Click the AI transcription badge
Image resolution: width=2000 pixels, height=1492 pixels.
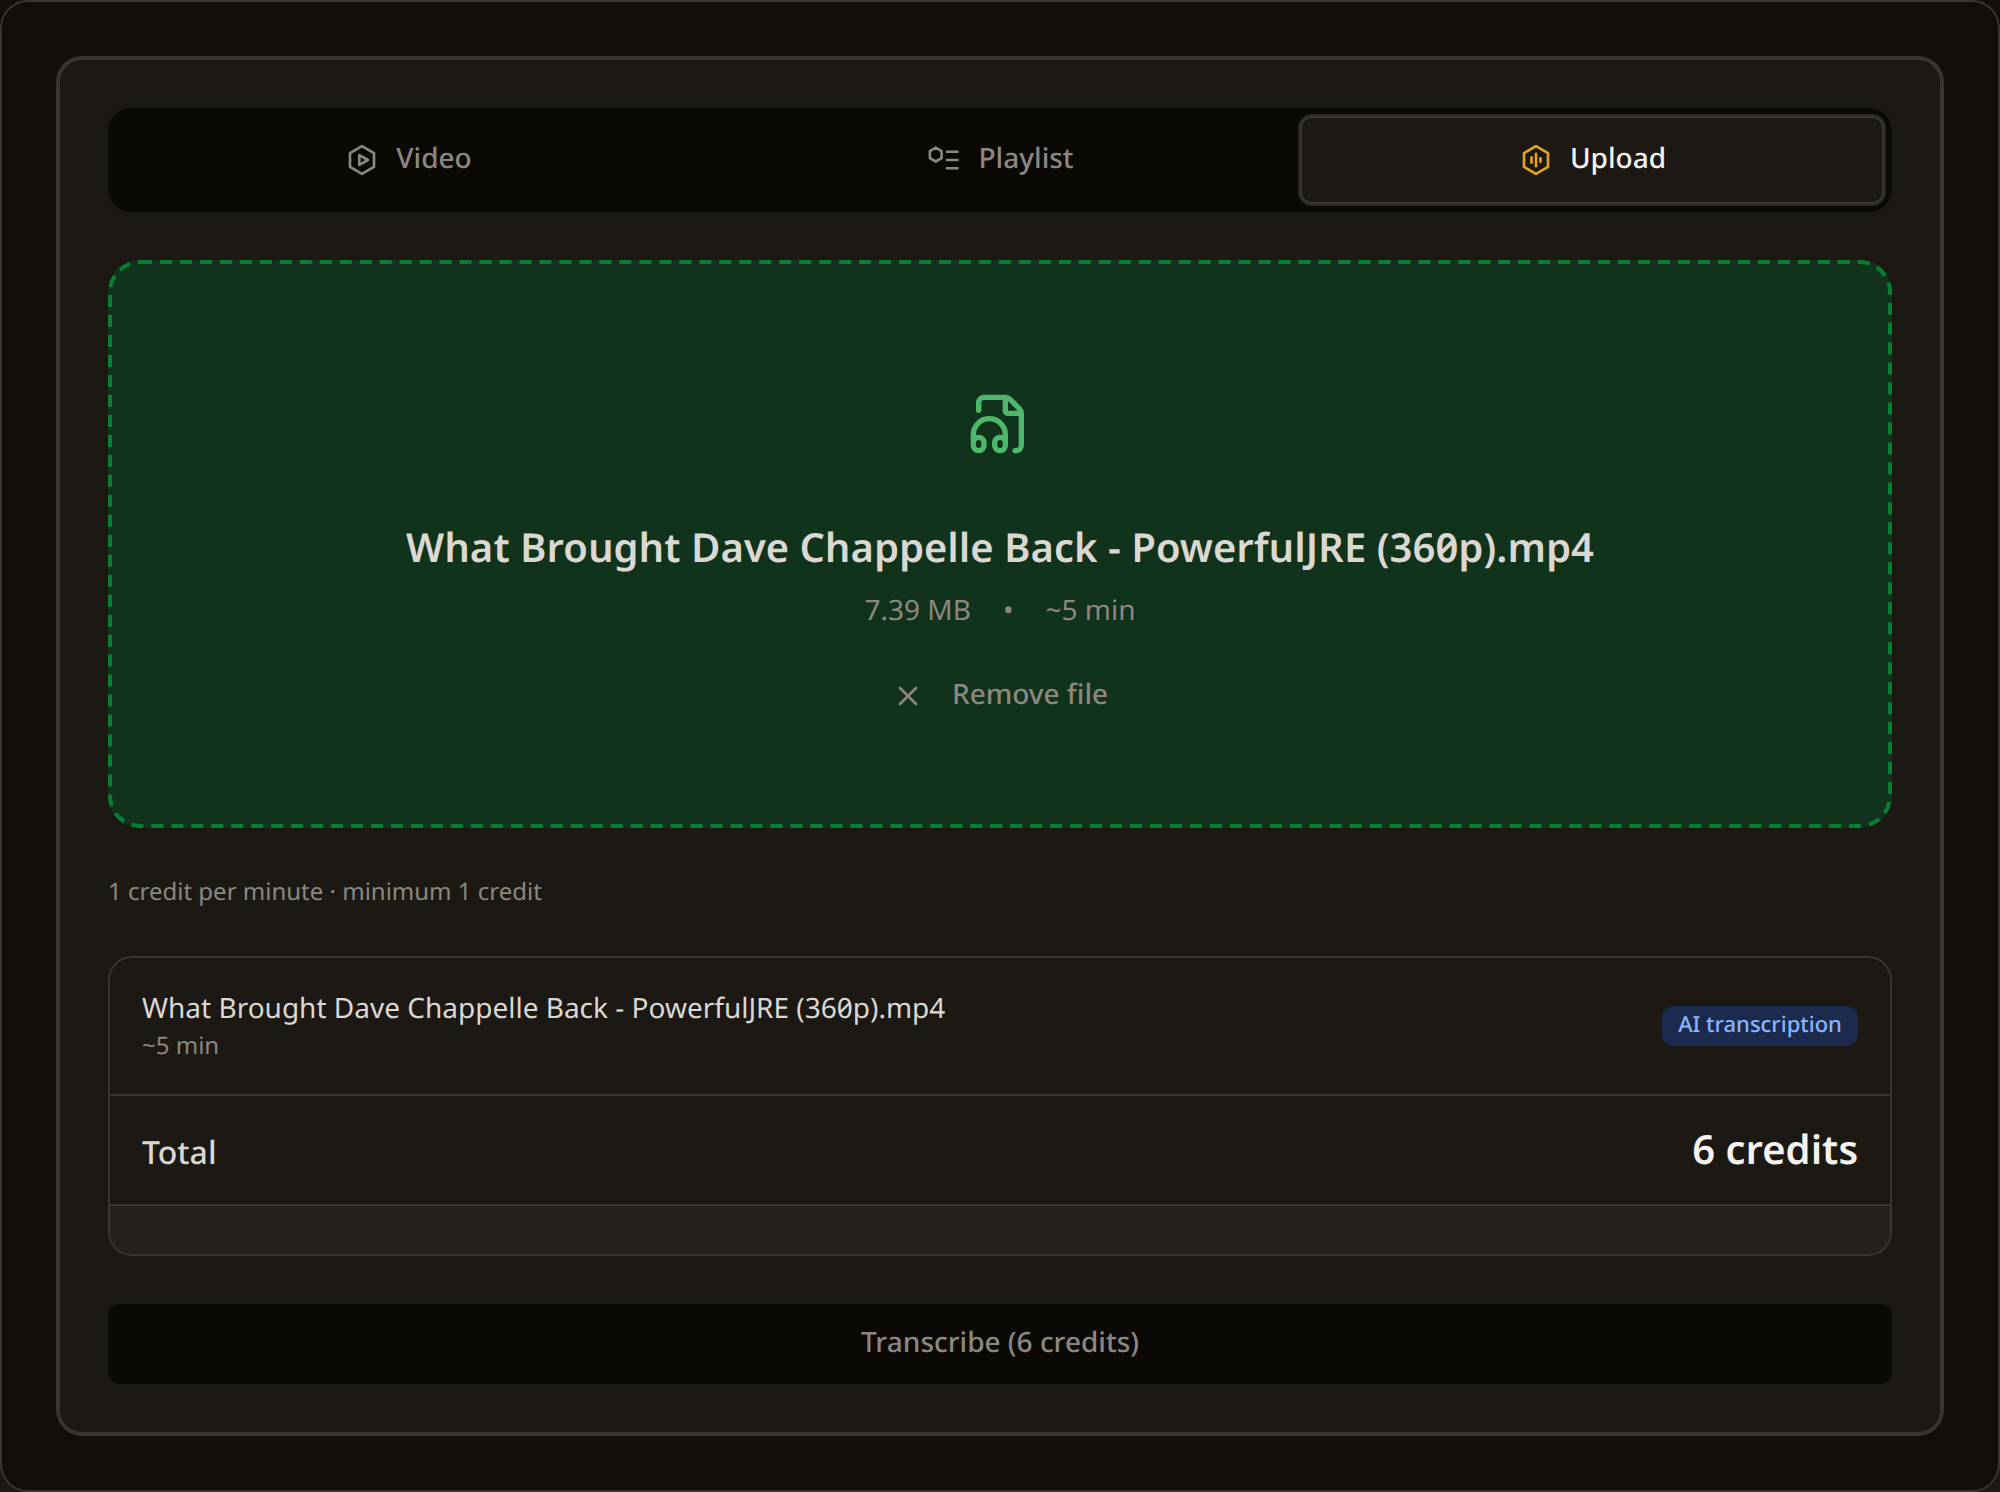(x=1759, y=1025)
